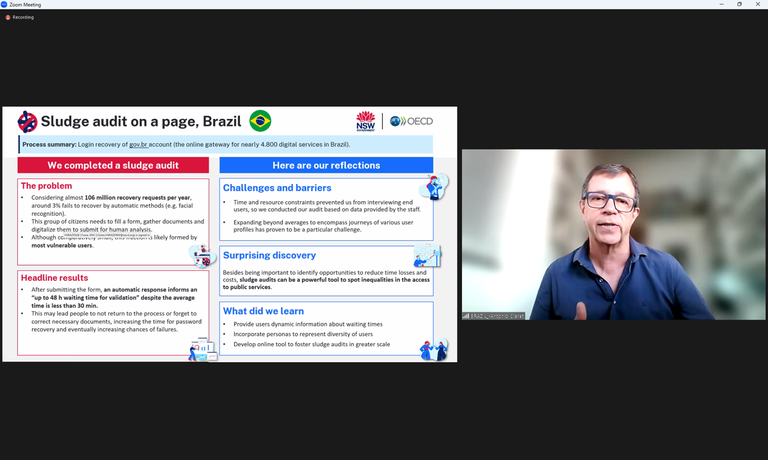Click 'Headline results' heading
Screen dimensions: 768x460
pyautogui.click(x=54, y=278)
